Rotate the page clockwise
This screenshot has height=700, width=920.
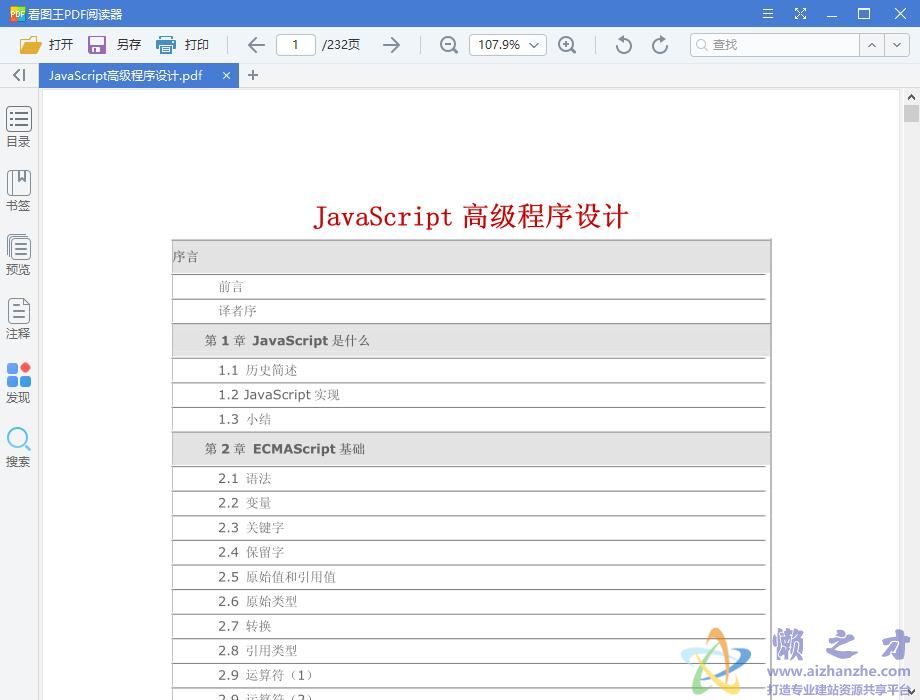pos(659,44)
